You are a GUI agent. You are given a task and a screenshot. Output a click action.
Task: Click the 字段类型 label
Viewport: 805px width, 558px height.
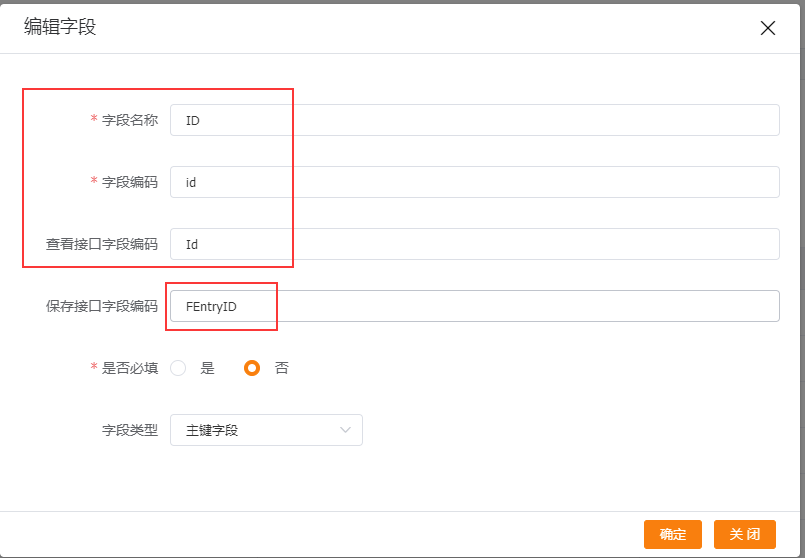tap(130, 430)
